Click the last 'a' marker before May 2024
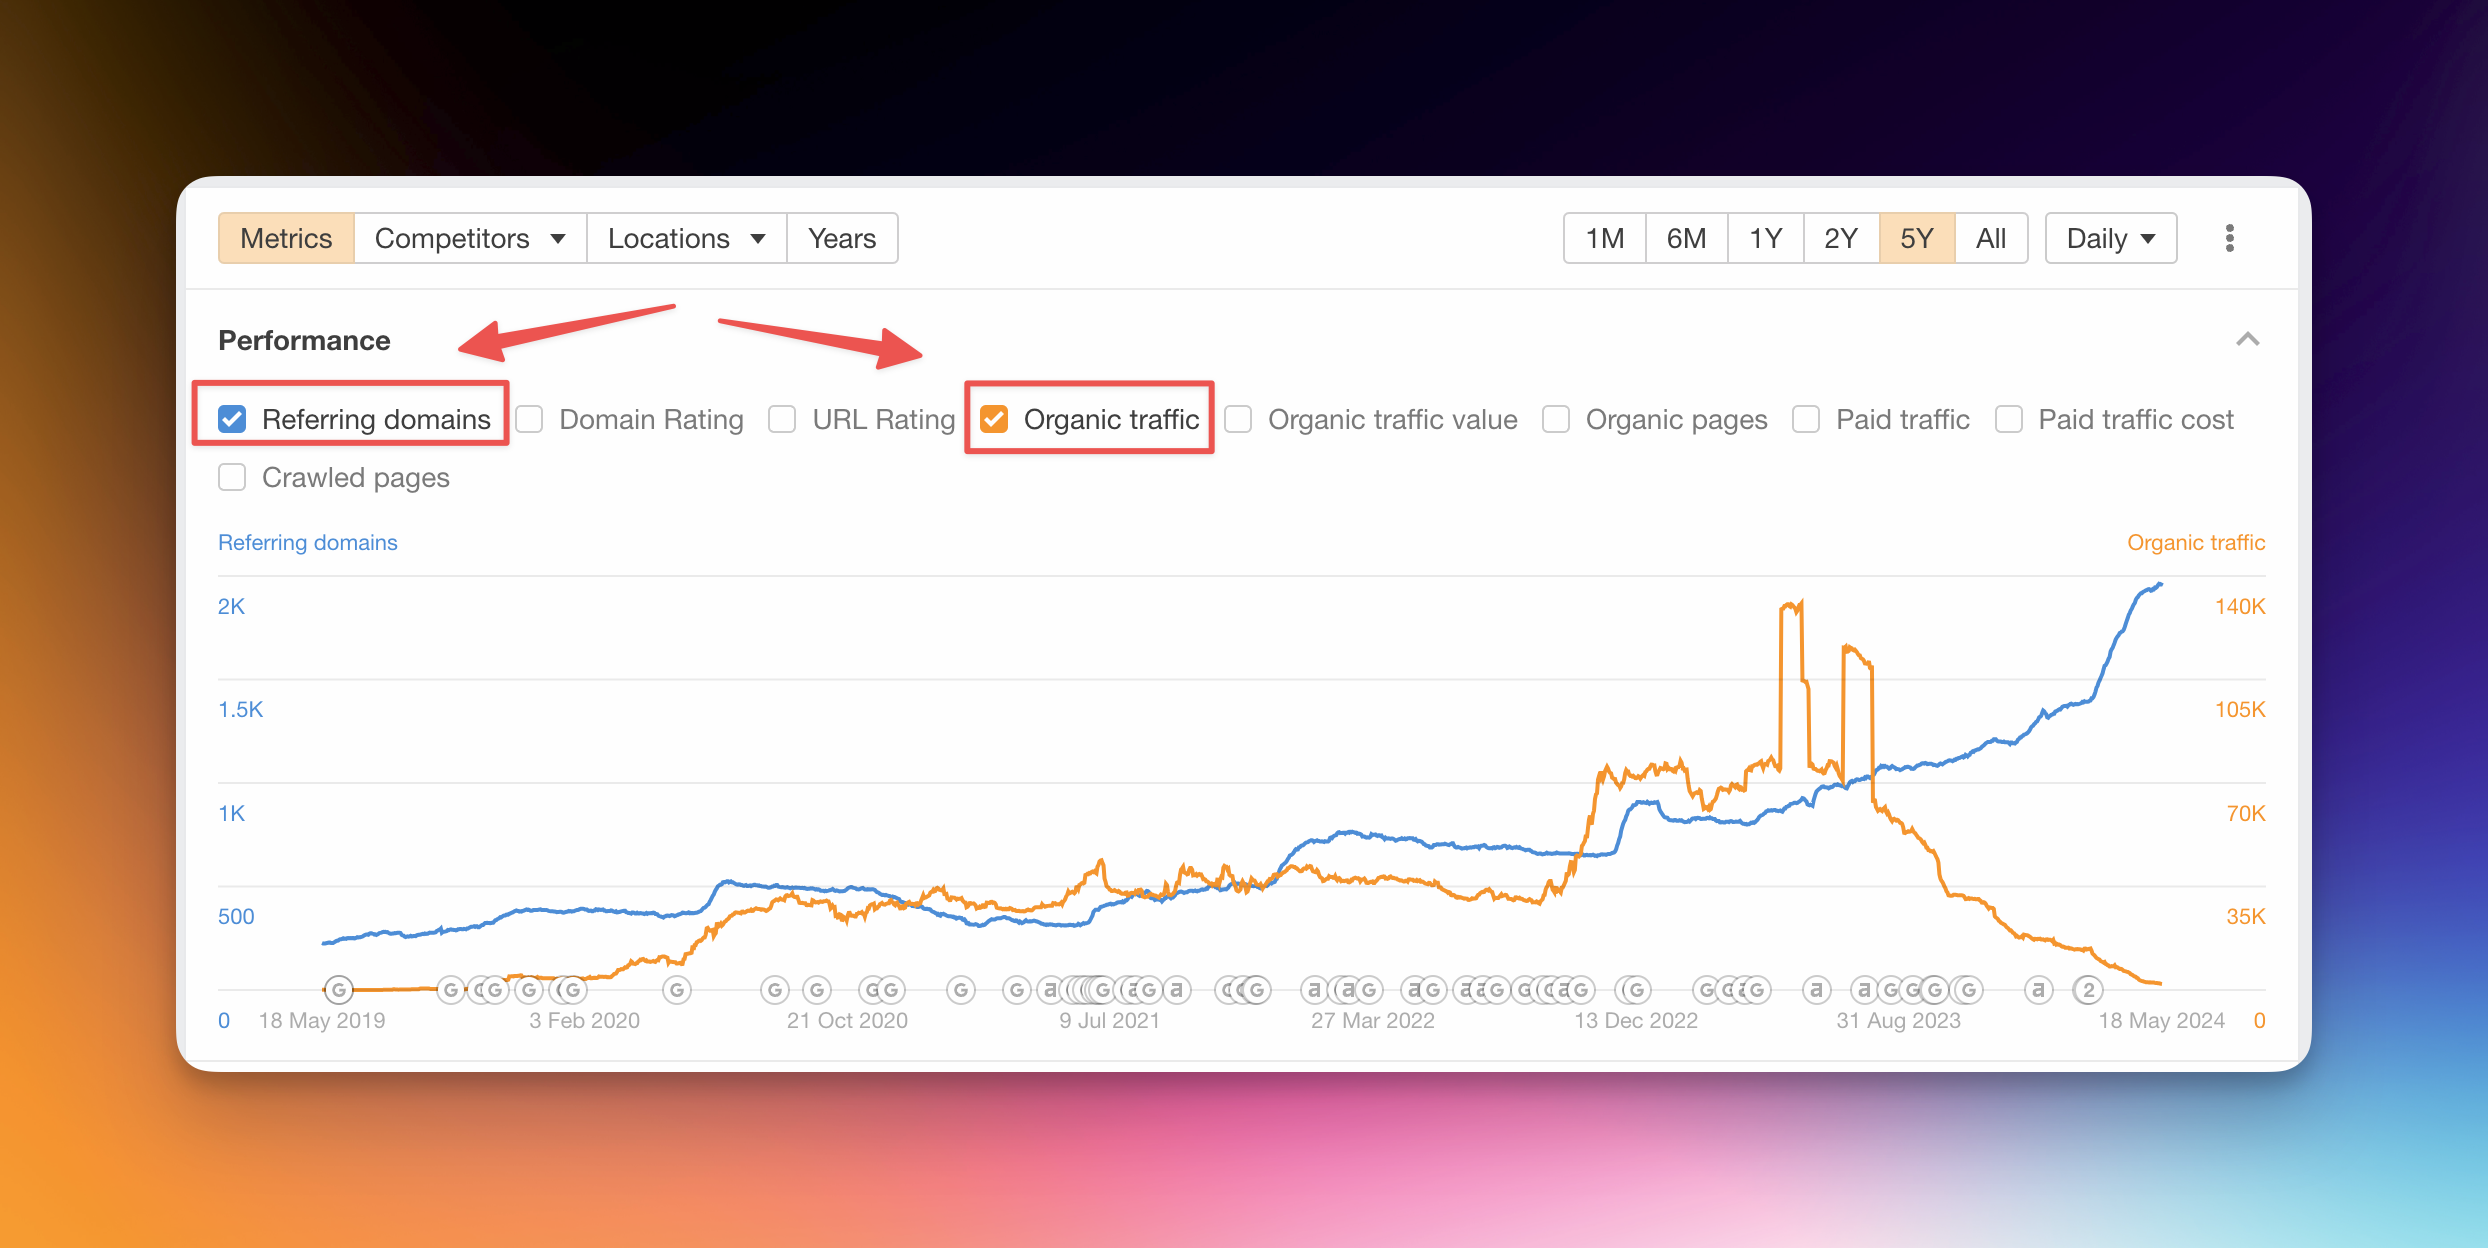Viewport: 2488px width, 1248px height. pyautogui.click(x=2038, y=990)
